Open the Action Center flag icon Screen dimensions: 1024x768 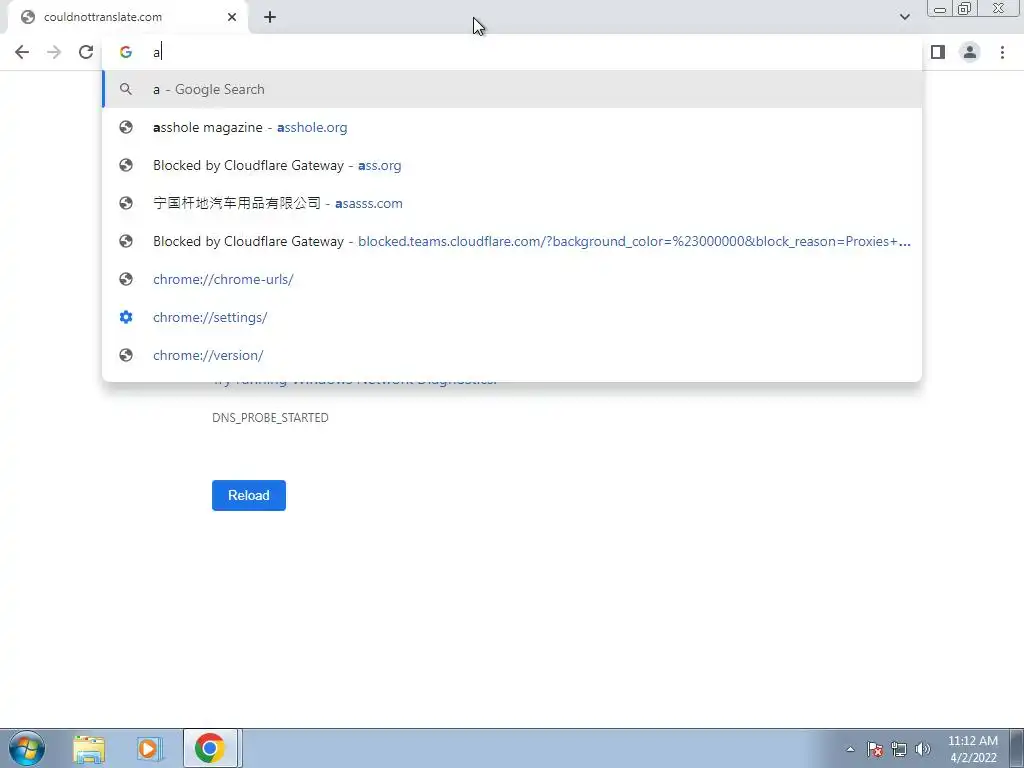875,749
